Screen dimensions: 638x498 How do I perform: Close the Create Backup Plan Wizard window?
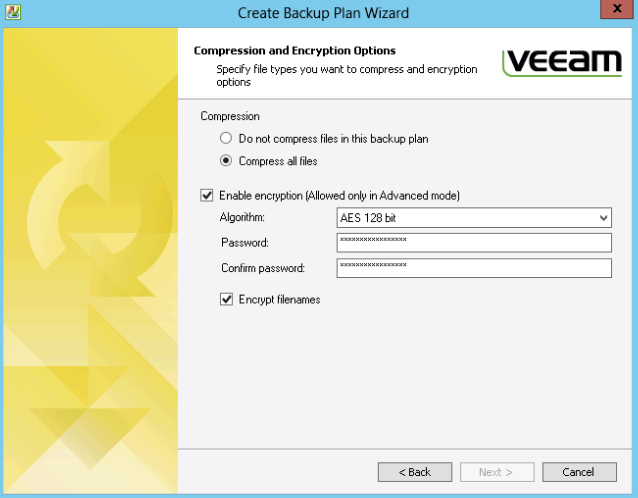(617, 9)
